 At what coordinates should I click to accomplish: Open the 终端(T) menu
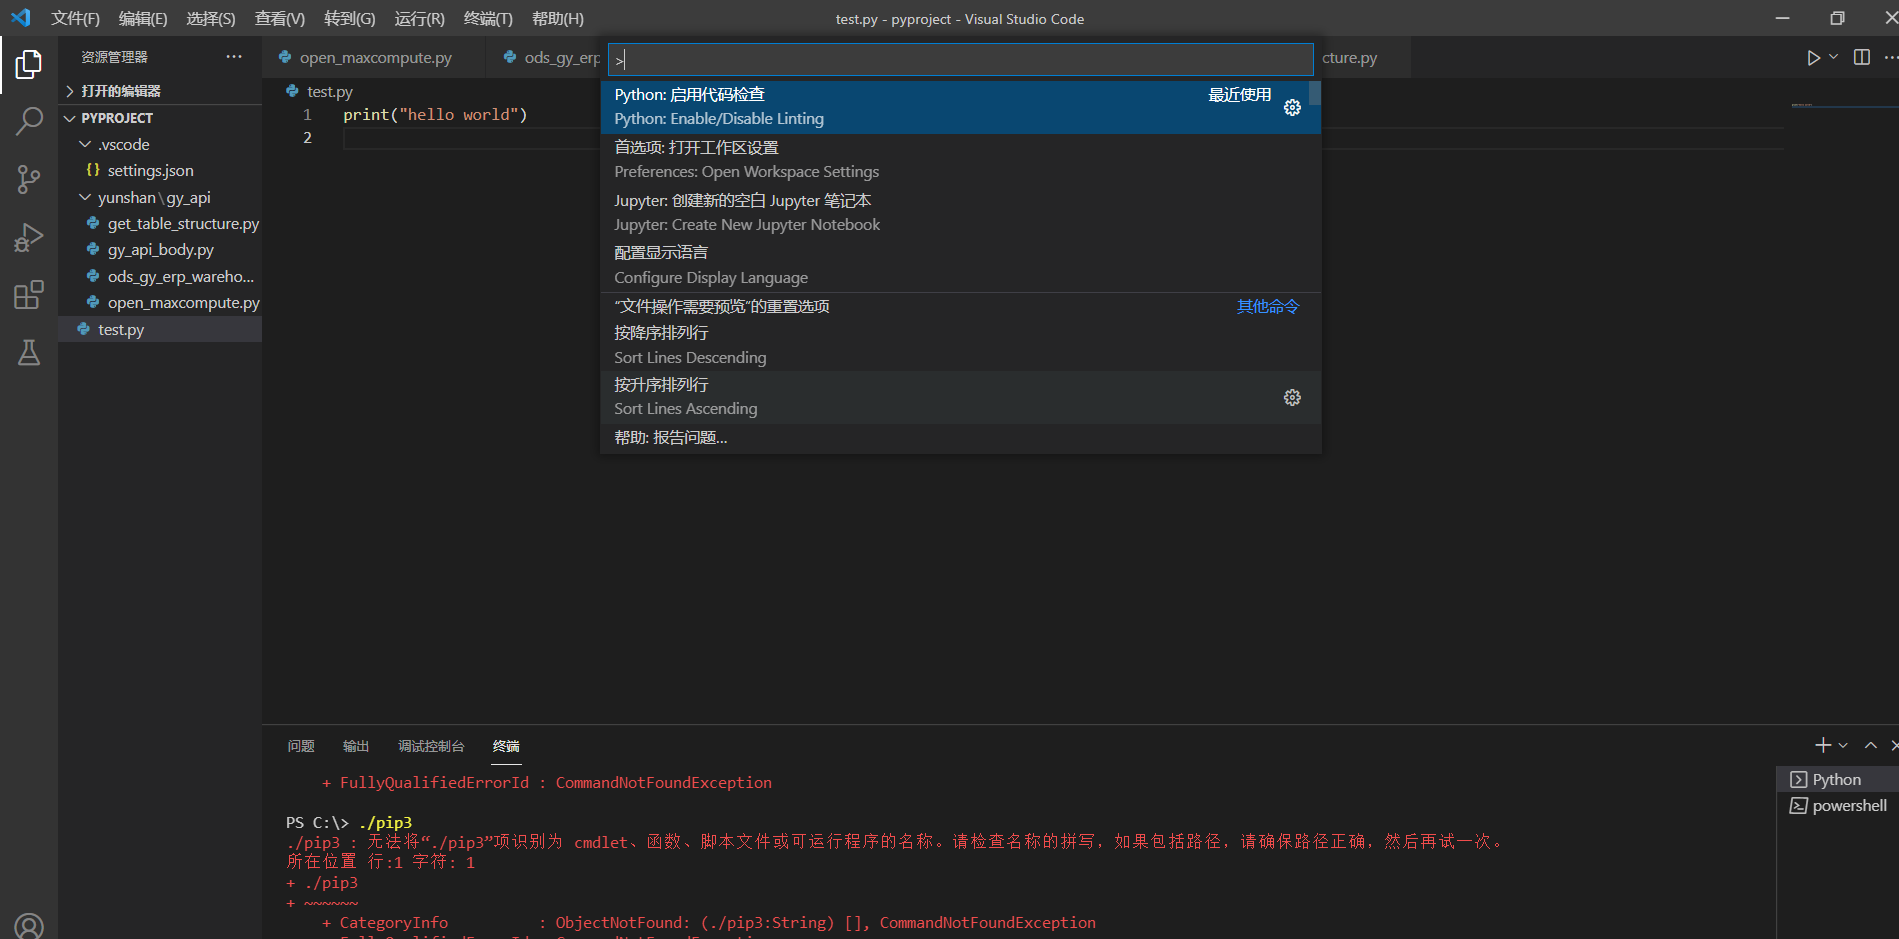pyautogui.click(x=488, y=19)
